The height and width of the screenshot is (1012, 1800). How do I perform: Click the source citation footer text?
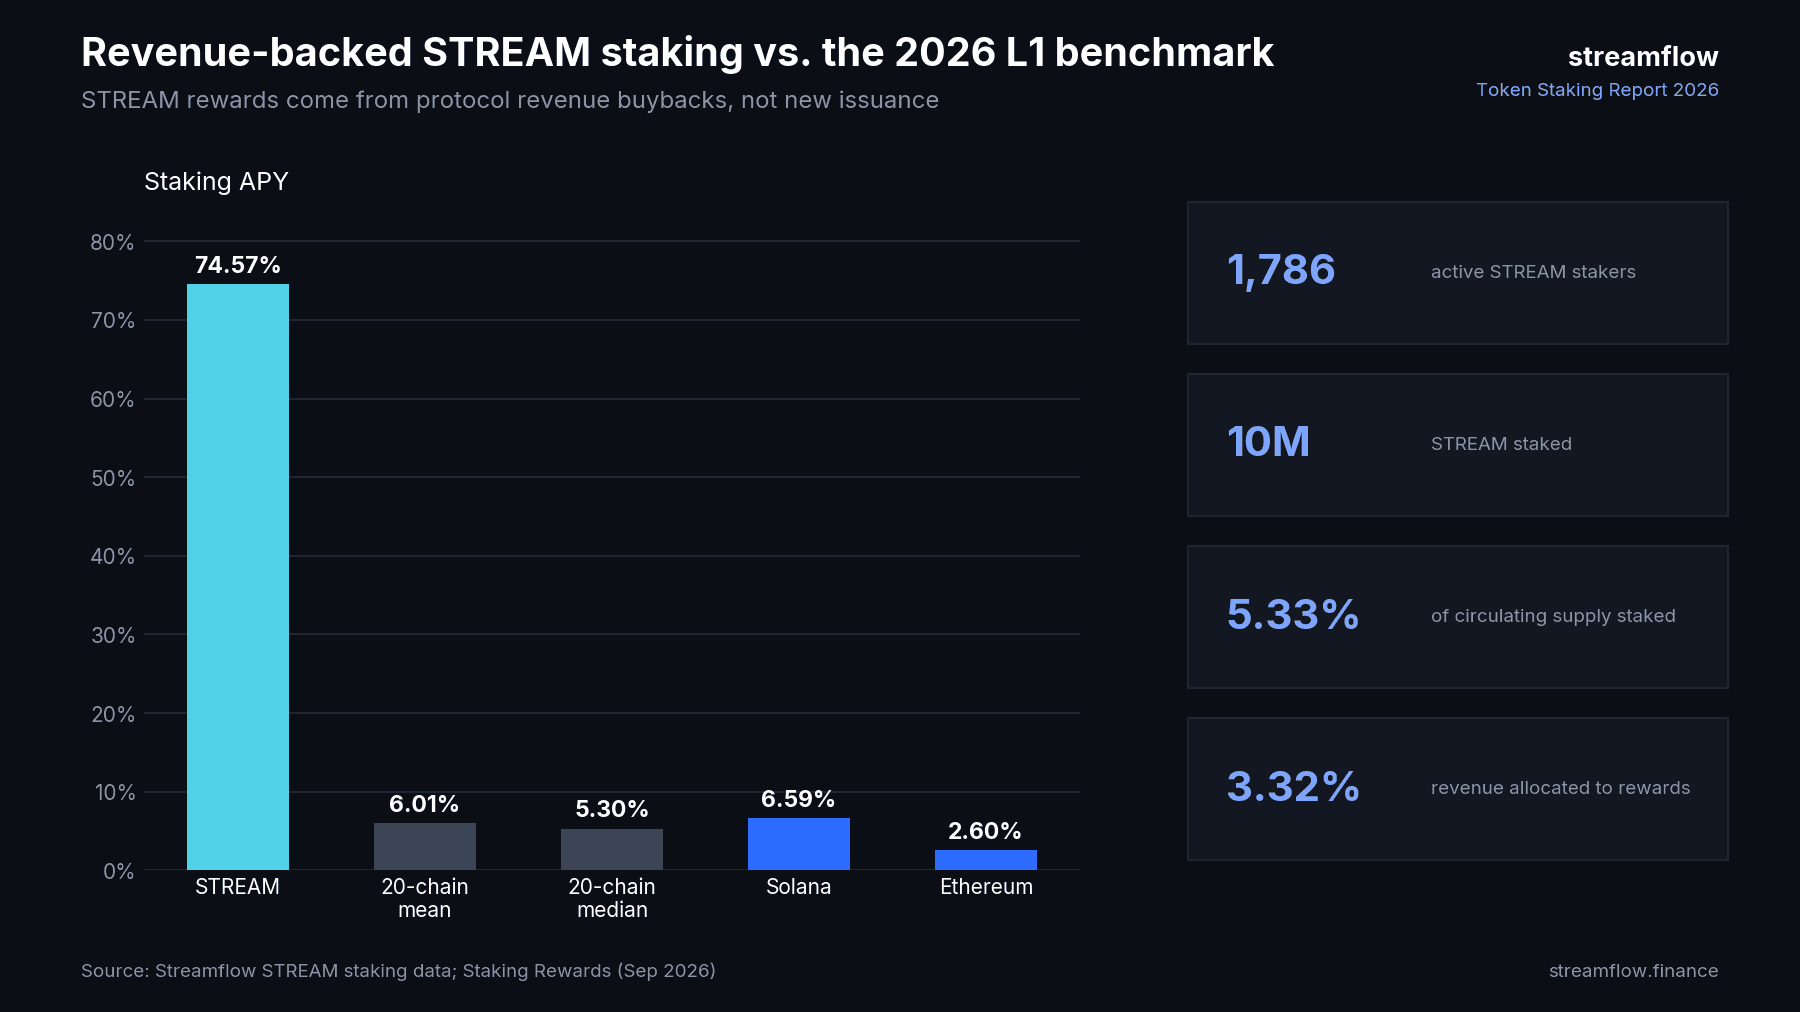pos(398,971)
